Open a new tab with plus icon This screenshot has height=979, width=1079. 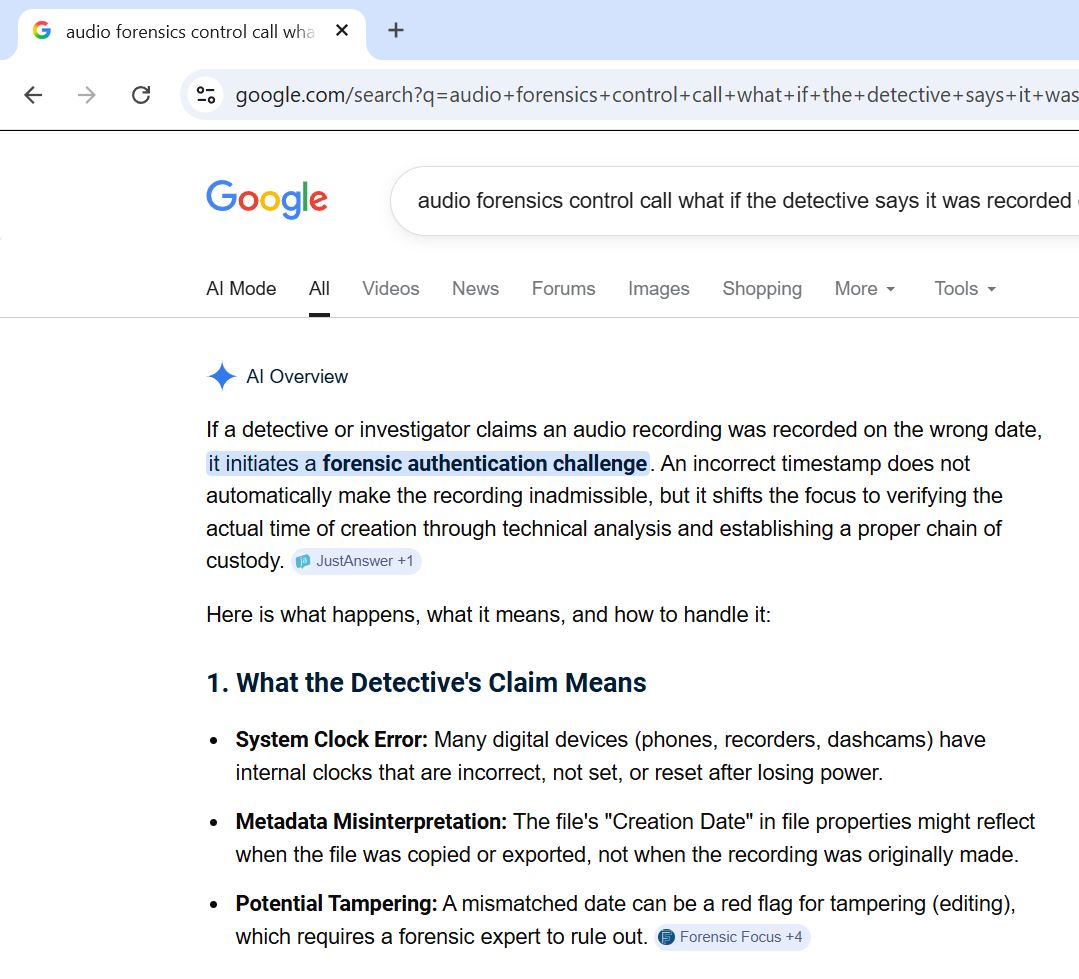tap(396, 30)
